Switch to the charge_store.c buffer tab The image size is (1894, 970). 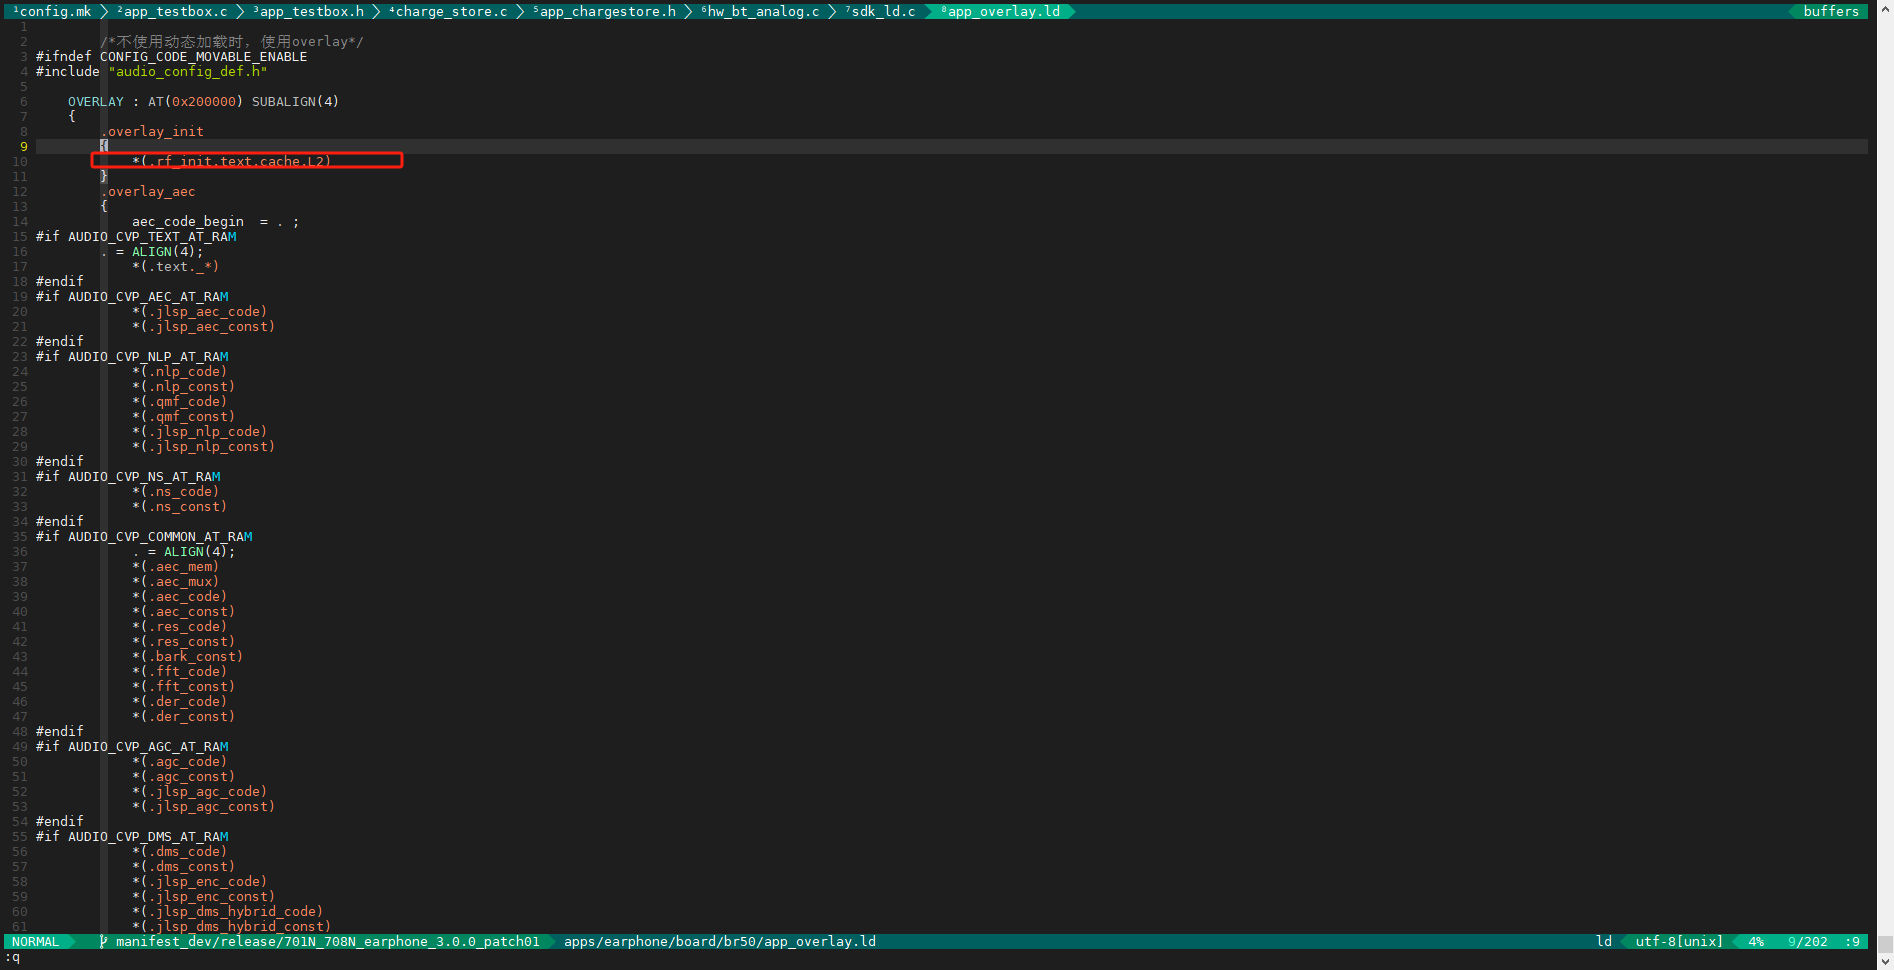449,12
